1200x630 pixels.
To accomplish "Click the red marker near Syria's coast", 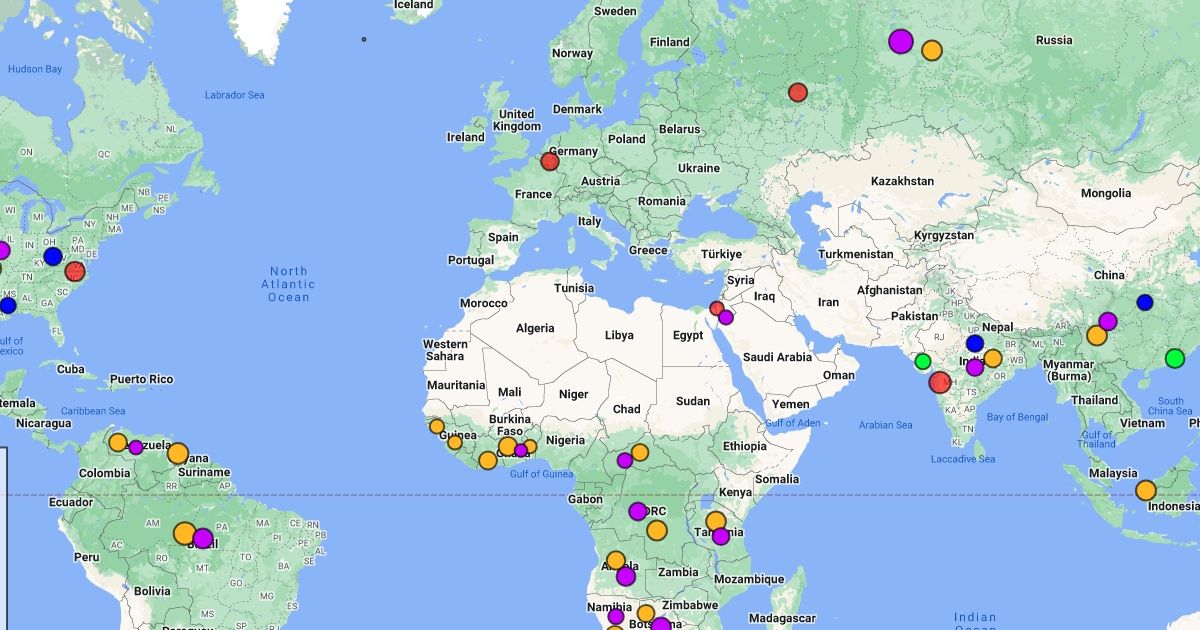I will 716,308.
